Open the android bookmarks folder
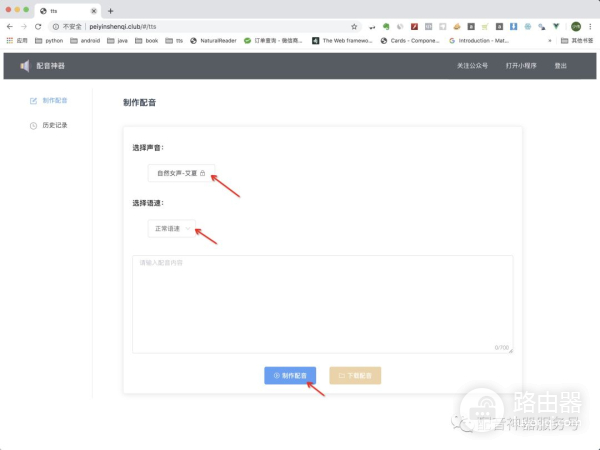Screen dimensions: 600x450 [x=85, y=41]
